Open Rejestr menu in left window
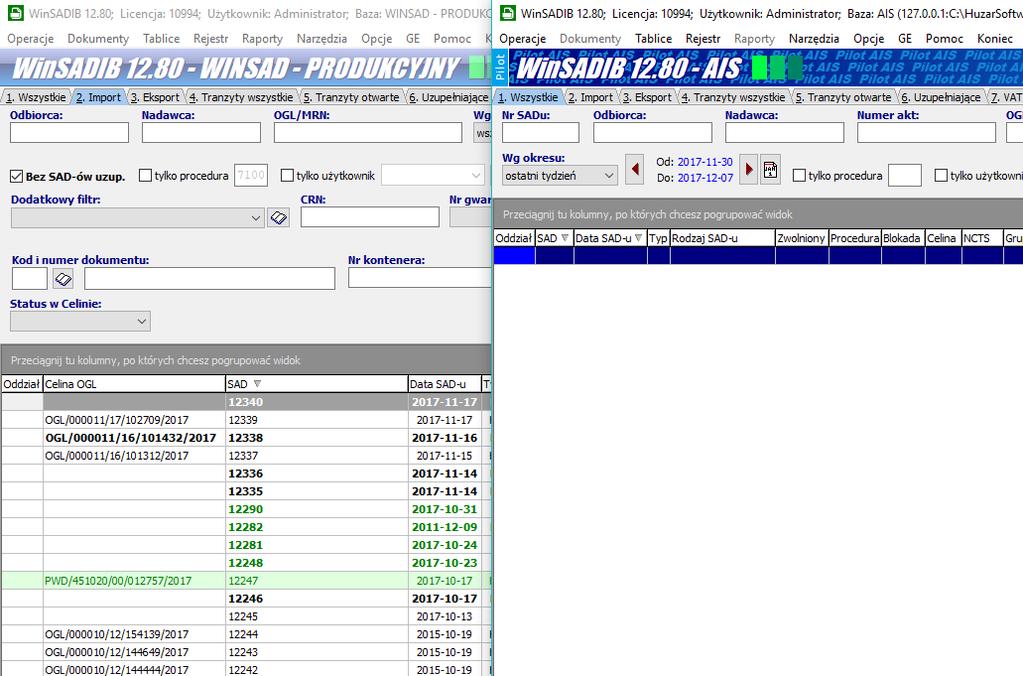 click(x=211, y=38)
